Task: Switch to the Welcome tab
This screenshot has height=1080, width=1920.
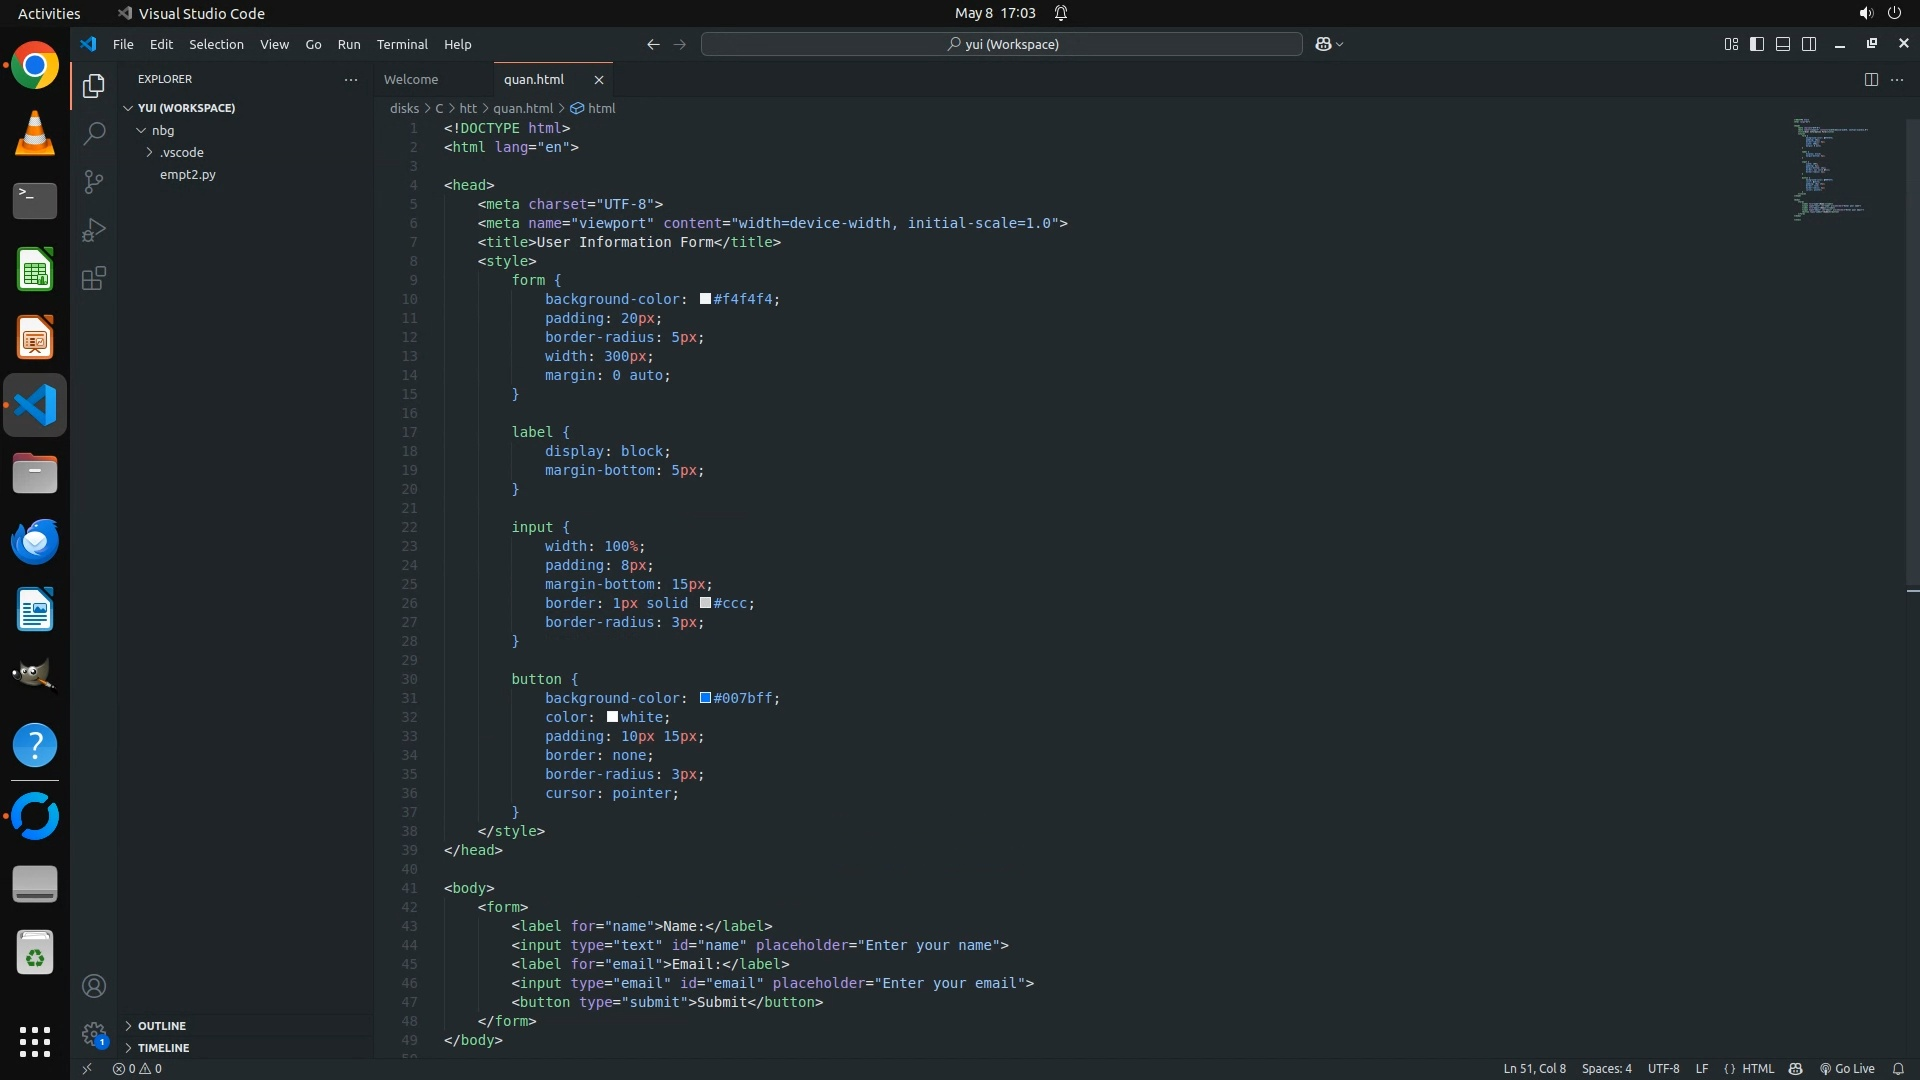Action: click(x=411, y=79)
